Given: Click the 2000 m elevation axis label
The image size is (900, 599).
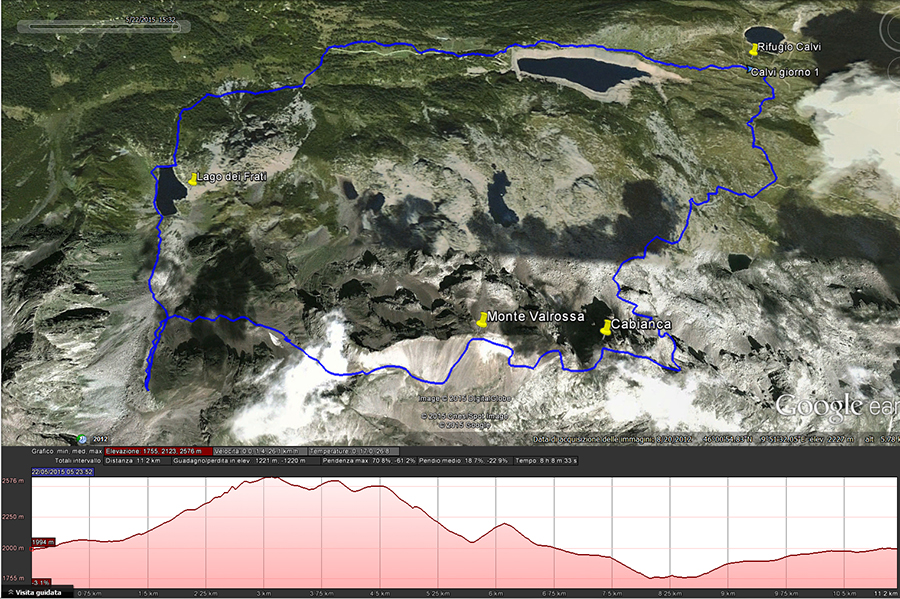Looking at the screenshot, I should click(13, 548).
